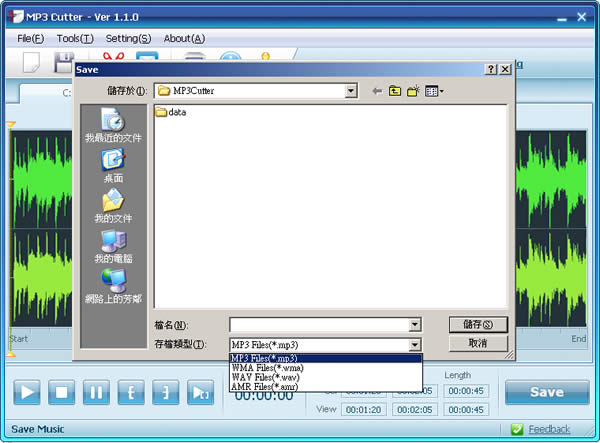Image resolution: width=600 pixels, height=443 pixels.
Task: Open the Feedback link
Action: point(549,429)
